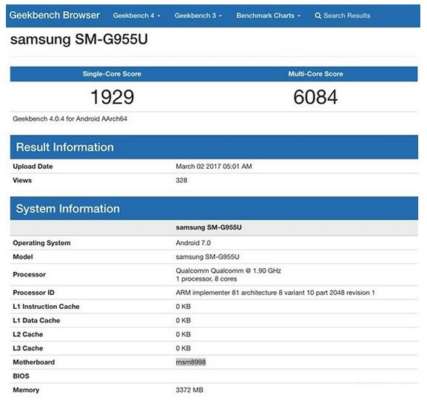Expand the Geekbench 3 dropdown menu
The height and width of the screenshot is (400, 427).
(198, 15)
